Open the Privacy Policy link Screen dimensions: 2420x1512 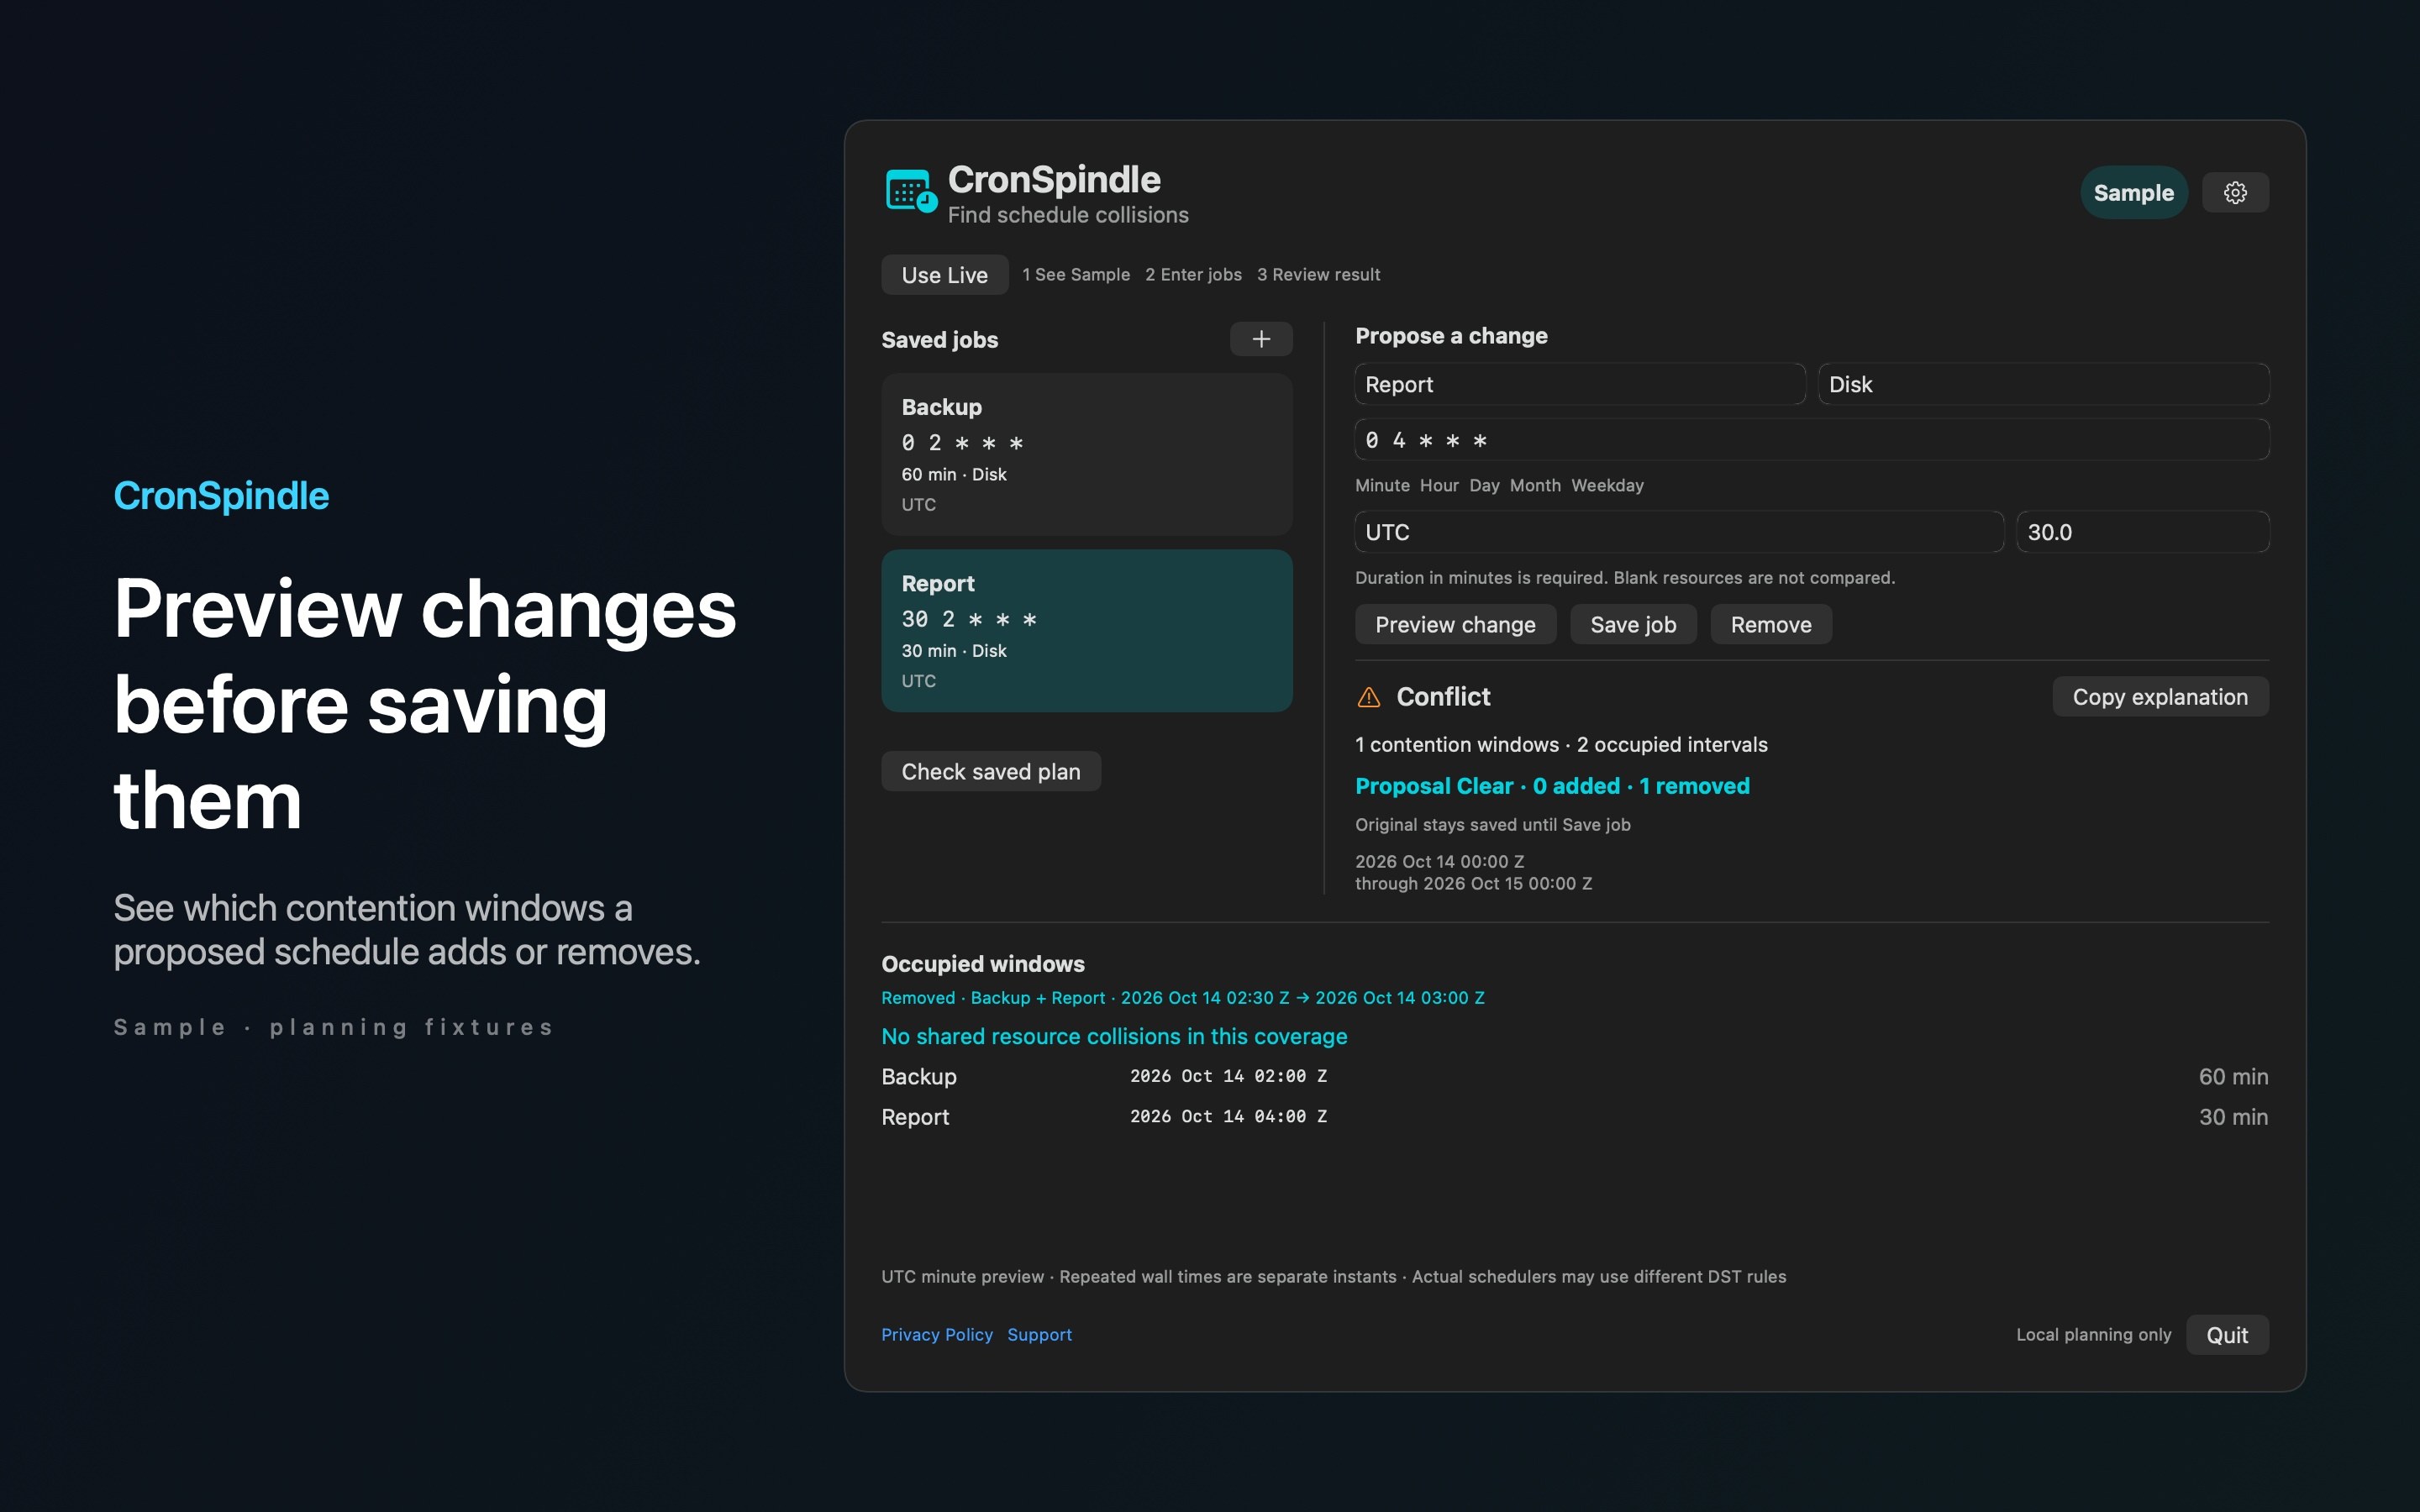[937, 1334]
